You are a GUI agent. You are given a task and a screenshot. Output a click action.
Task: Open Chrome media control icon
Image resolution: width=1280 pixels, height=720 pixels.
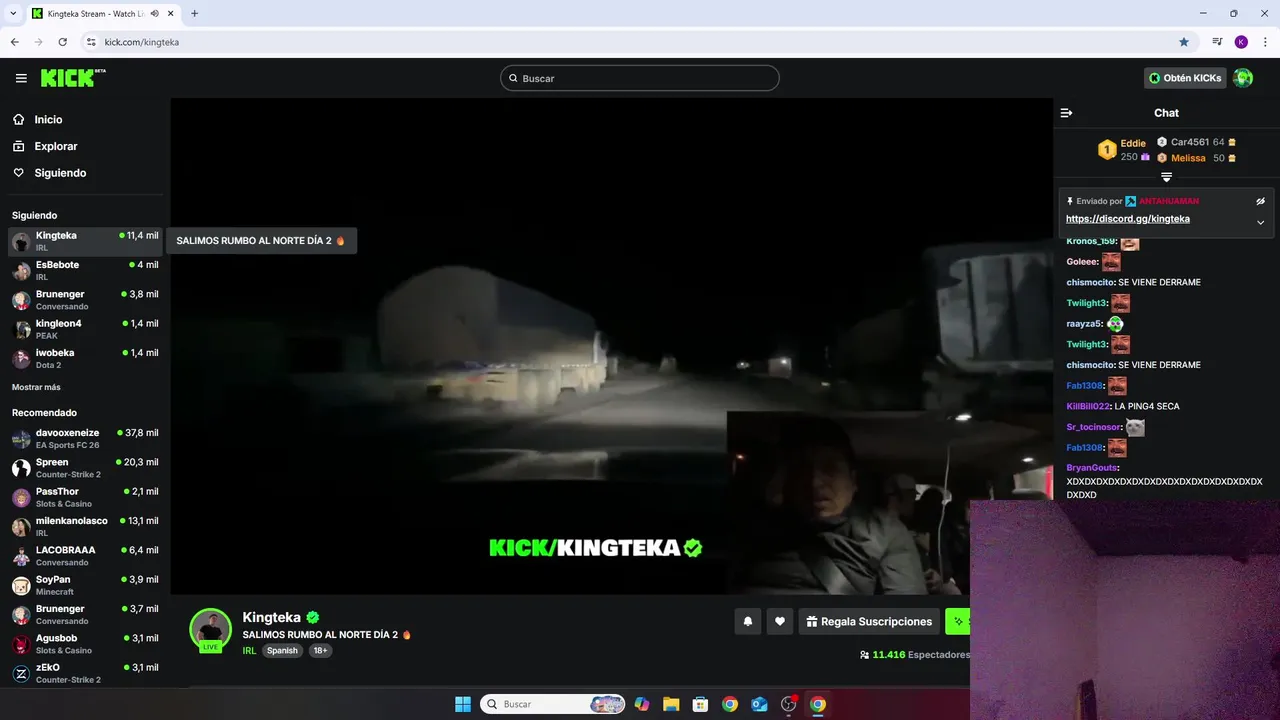(x=1217, y=42)
